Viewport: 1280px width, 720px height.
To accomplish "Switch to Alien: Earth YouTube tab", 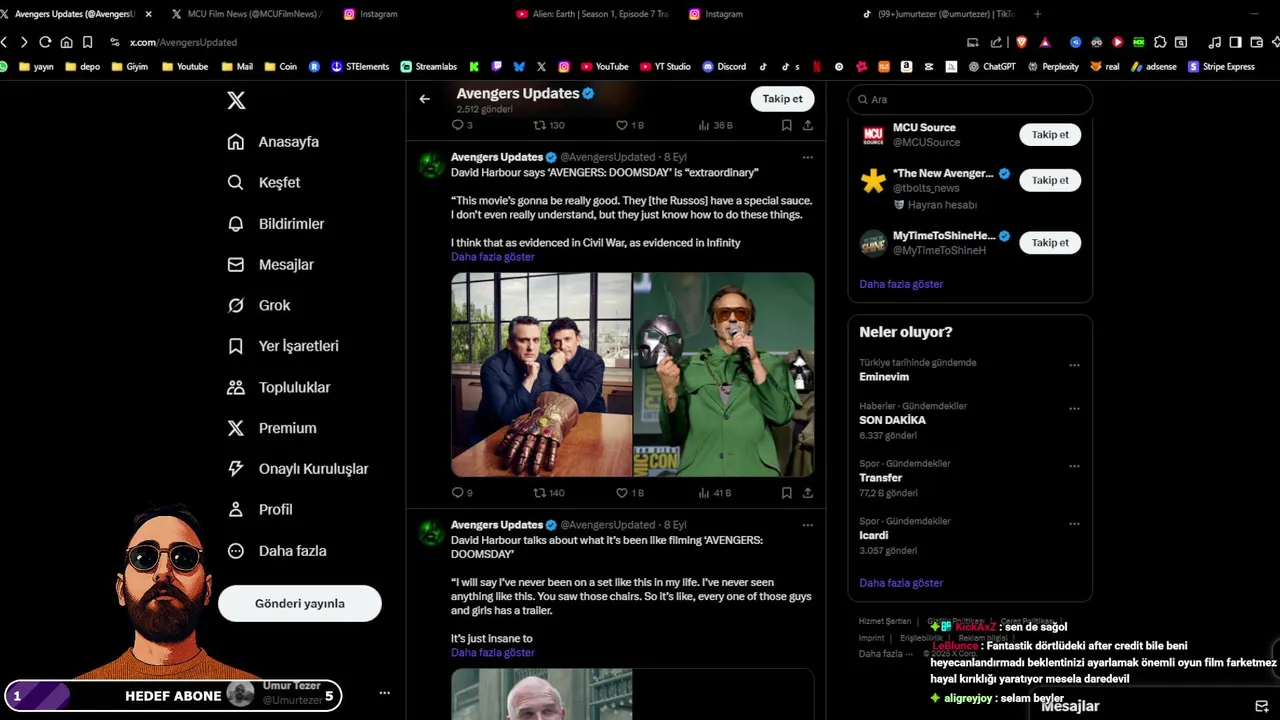I will [594, 14].
